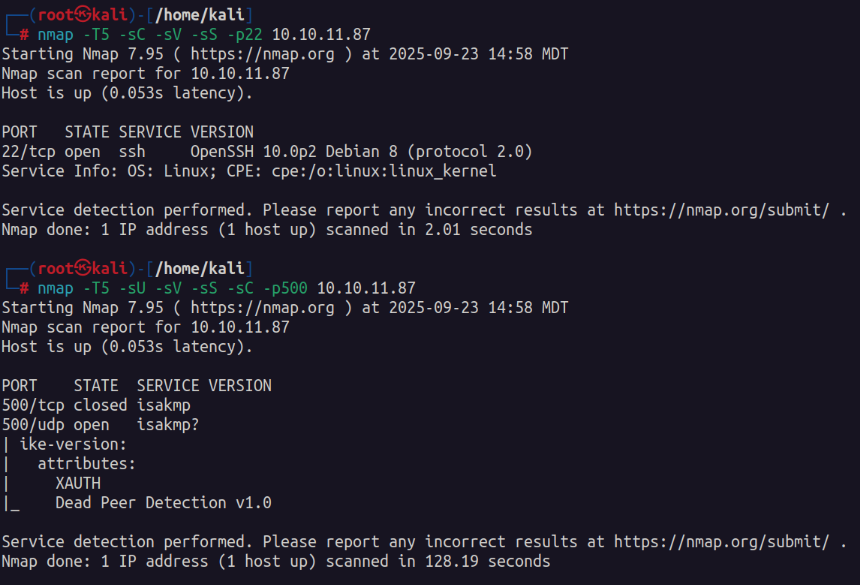Click the XAUTH attribute line
Screen dimensions: 860x585
point(78,484)
